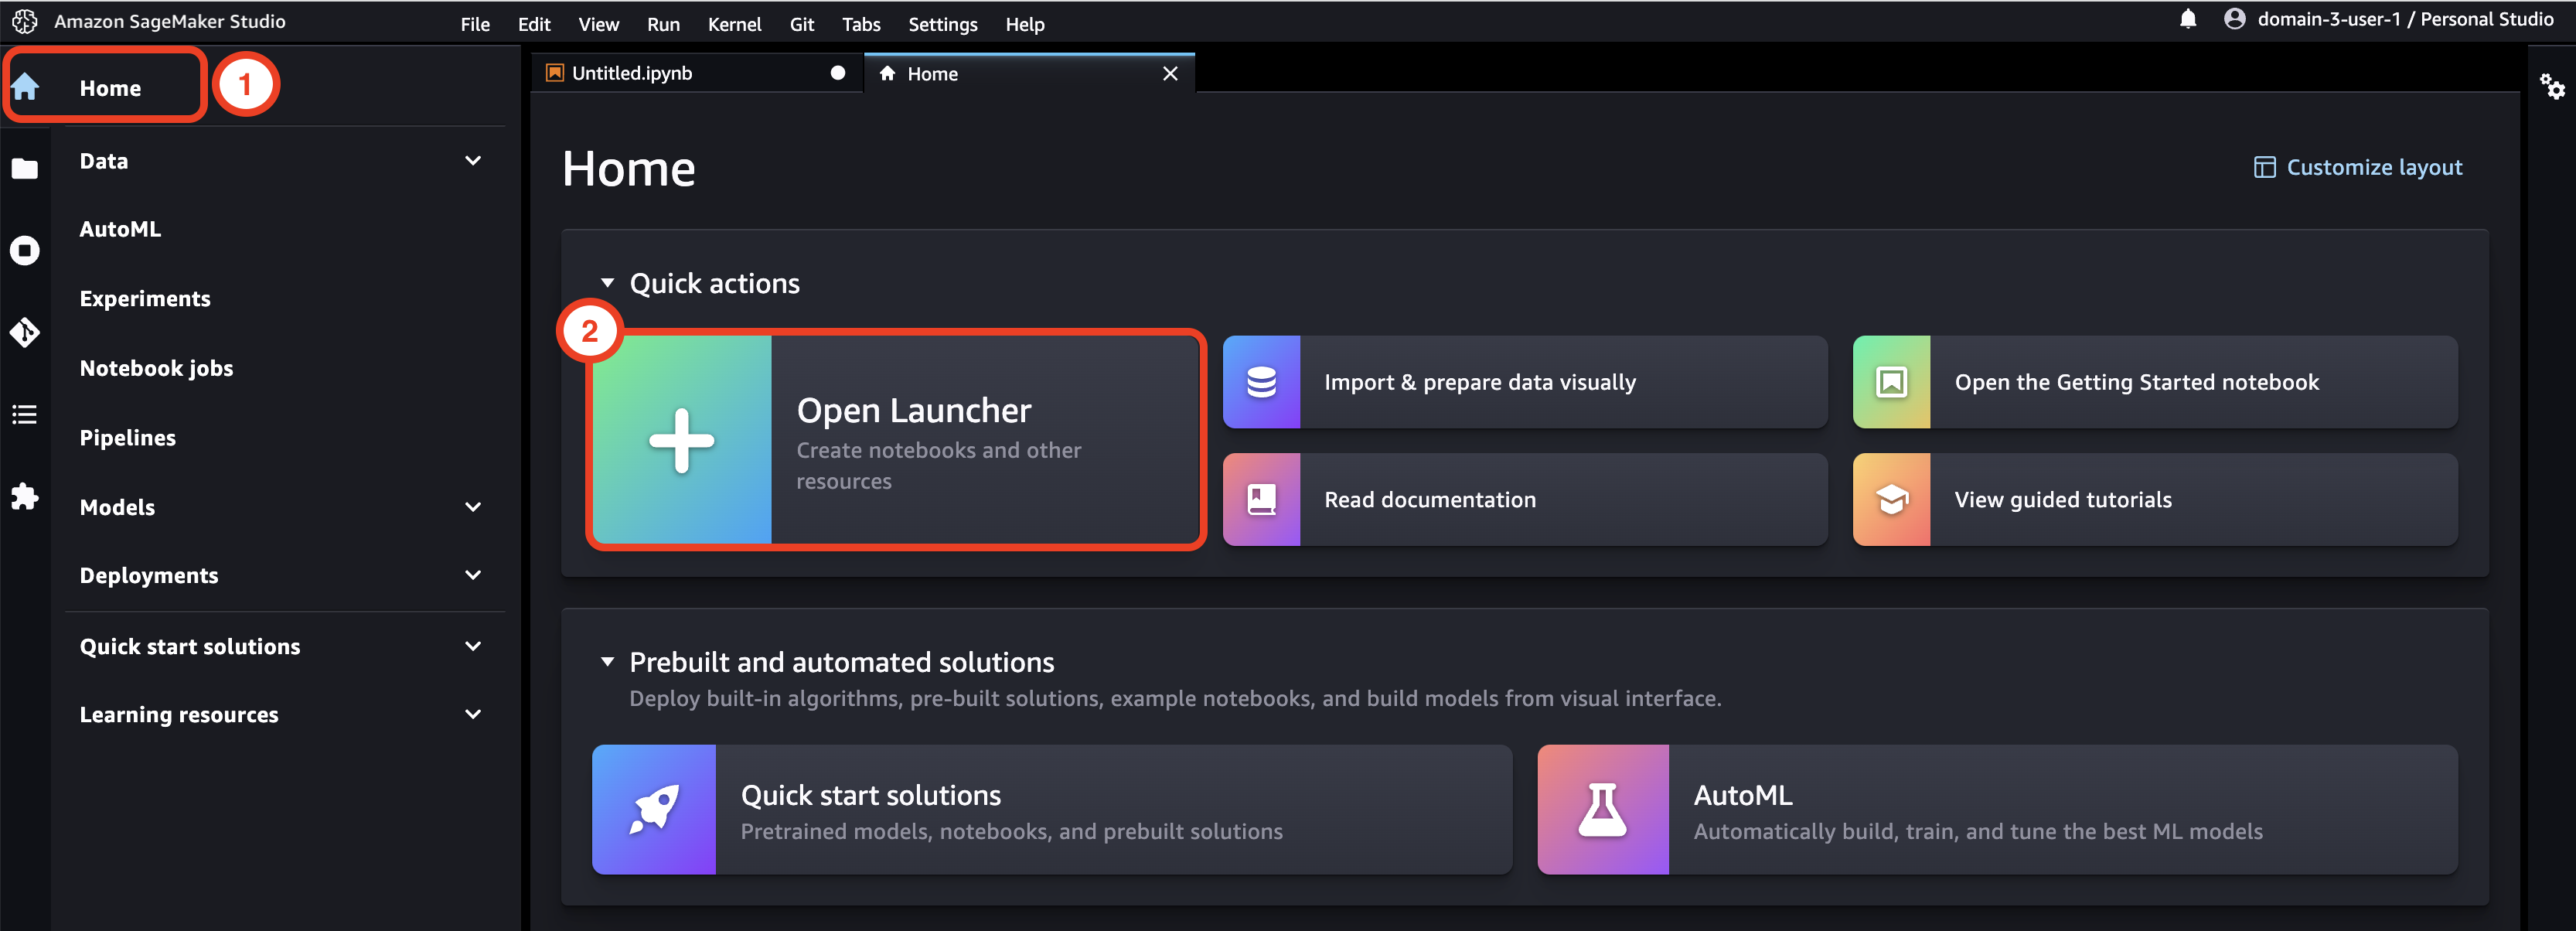Open the Kernel menu
The image size is (2576, 931).
pyautogui.click(x=734, y=24)
